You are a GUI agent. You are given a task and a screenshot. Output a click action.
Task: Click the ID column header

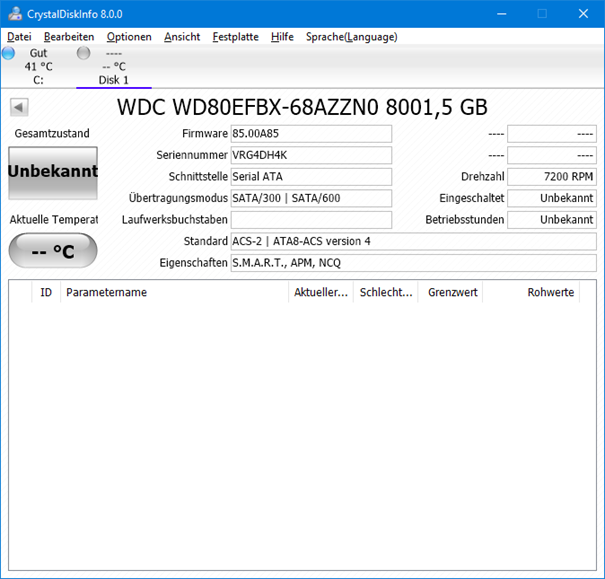46,292
